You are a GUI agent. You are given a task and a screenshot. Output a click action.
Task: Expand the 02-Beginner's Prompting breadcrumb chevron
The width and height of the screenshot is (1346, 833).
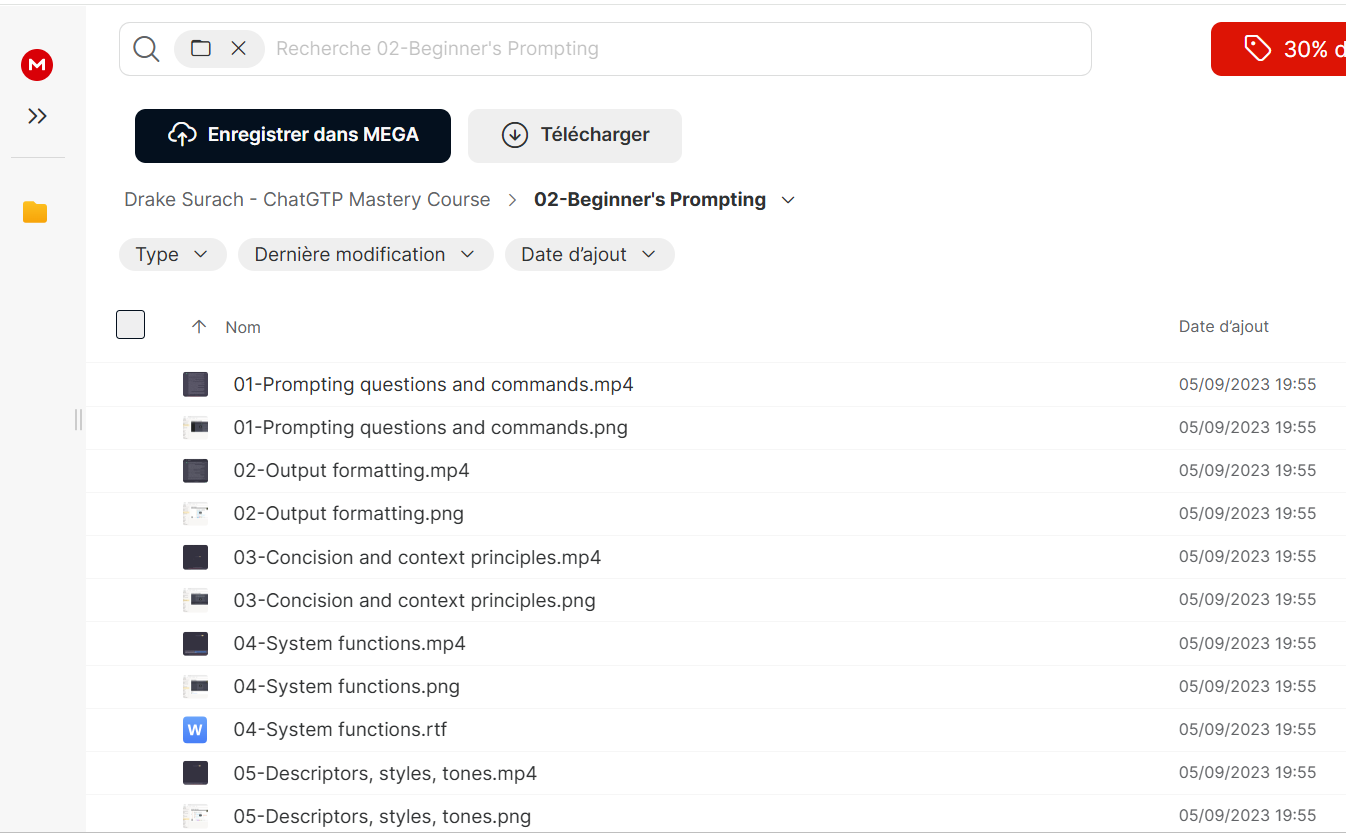[x=789, y=200]
